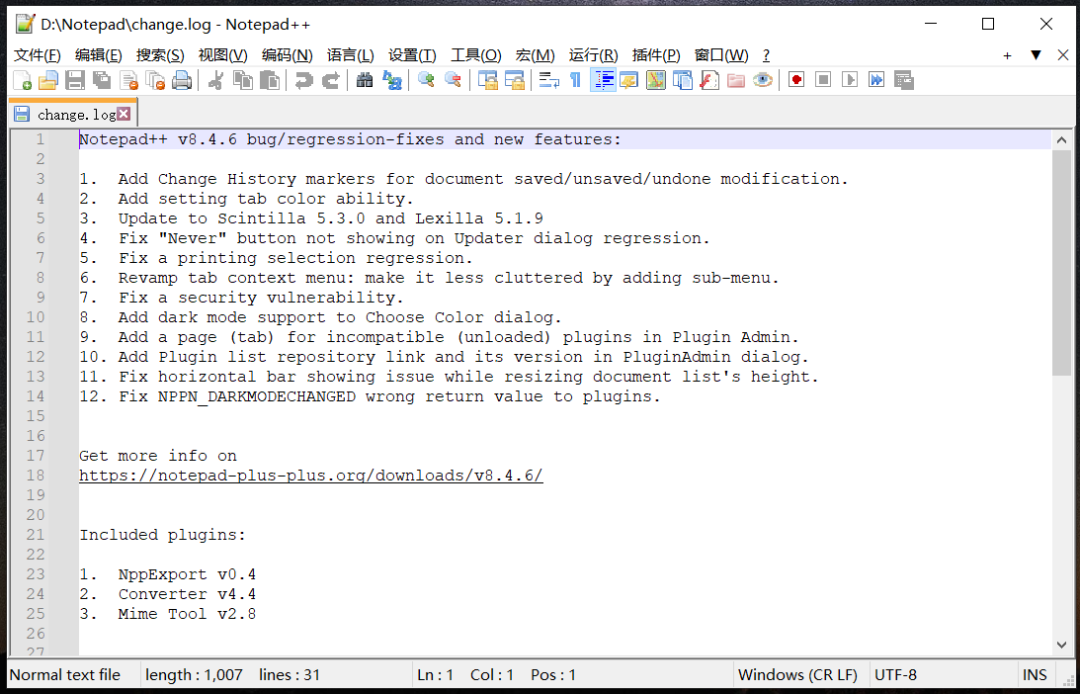Viewport: 1080px width, 694px height.
Task: Toggle word wrap on the toolbar
Action: pos(548,79)
